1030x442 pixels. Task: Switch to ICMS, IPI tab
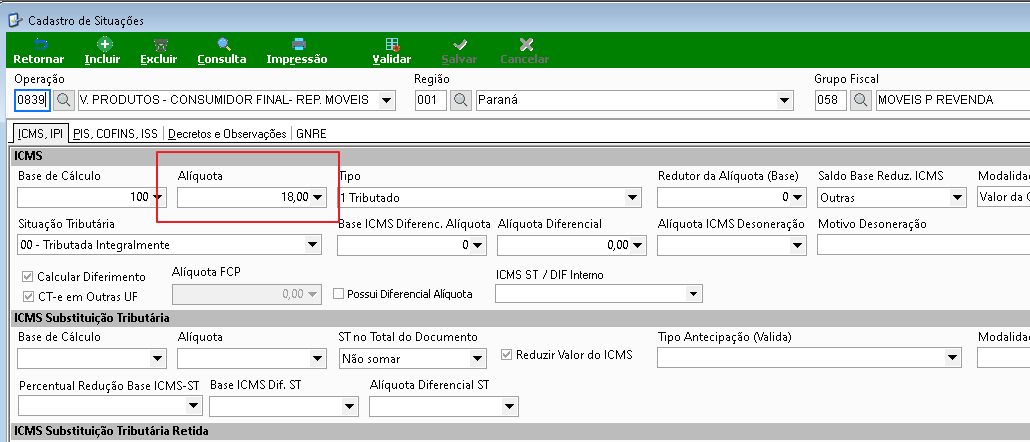click(40, 133)
